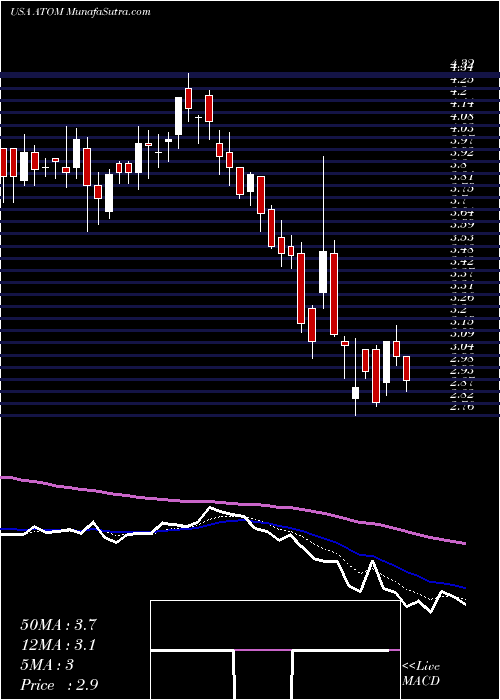The image size is (500, 700).
Task: Click the 3.92 price axis label
Action: [x=461, y=152]
